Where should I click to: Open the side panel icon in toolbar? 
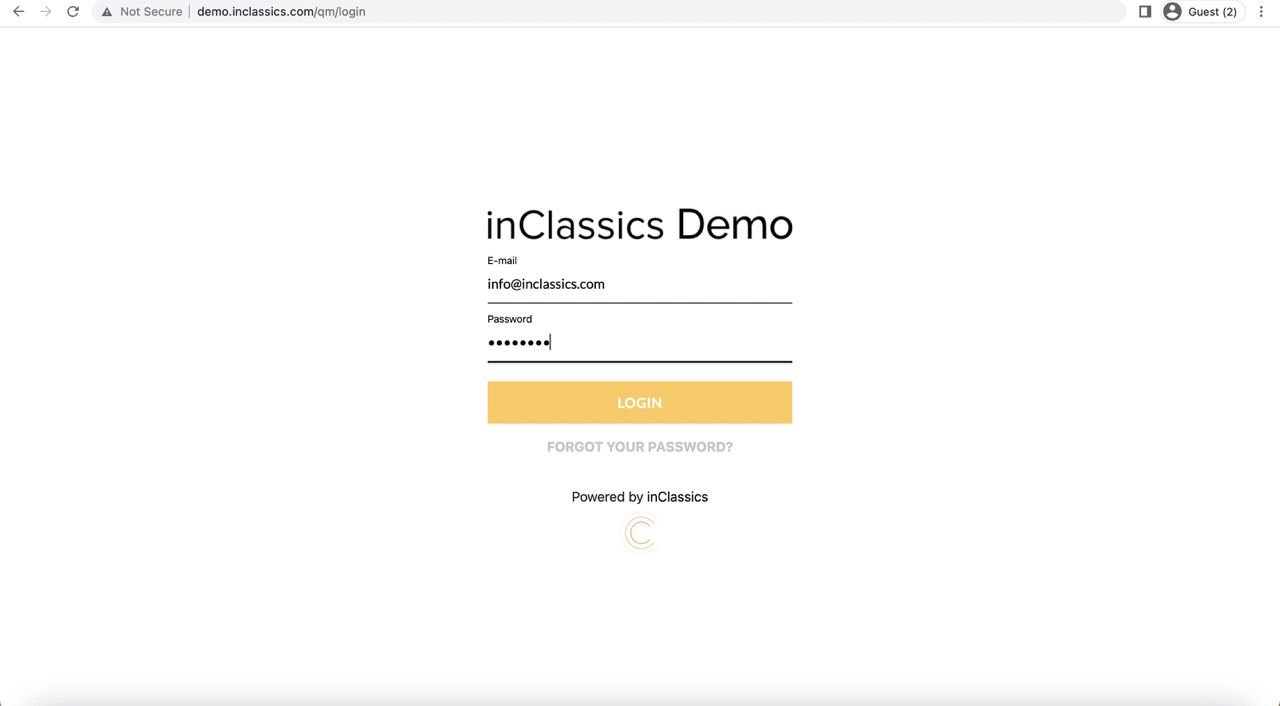tap(1145, 12)
